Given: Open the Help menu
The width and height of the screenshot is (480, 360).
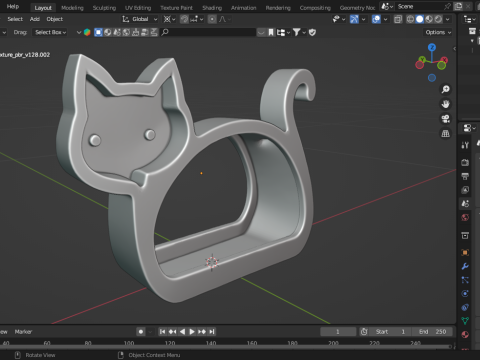Looking at the screenshot, I should pos(13,7).
